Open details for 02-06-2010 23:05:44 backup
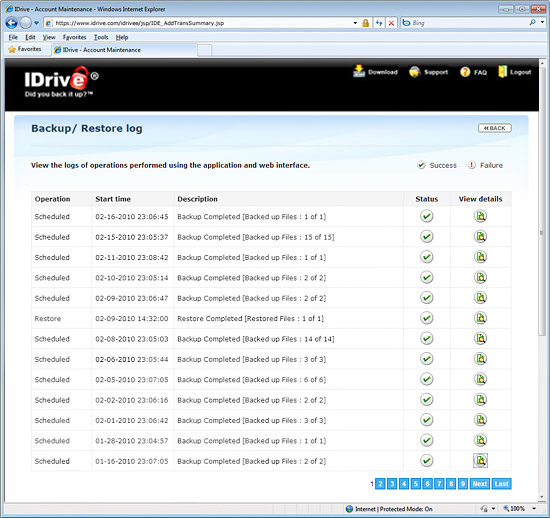Image resolution: width=550 pixels, height=518 pixels. [480, 359]
